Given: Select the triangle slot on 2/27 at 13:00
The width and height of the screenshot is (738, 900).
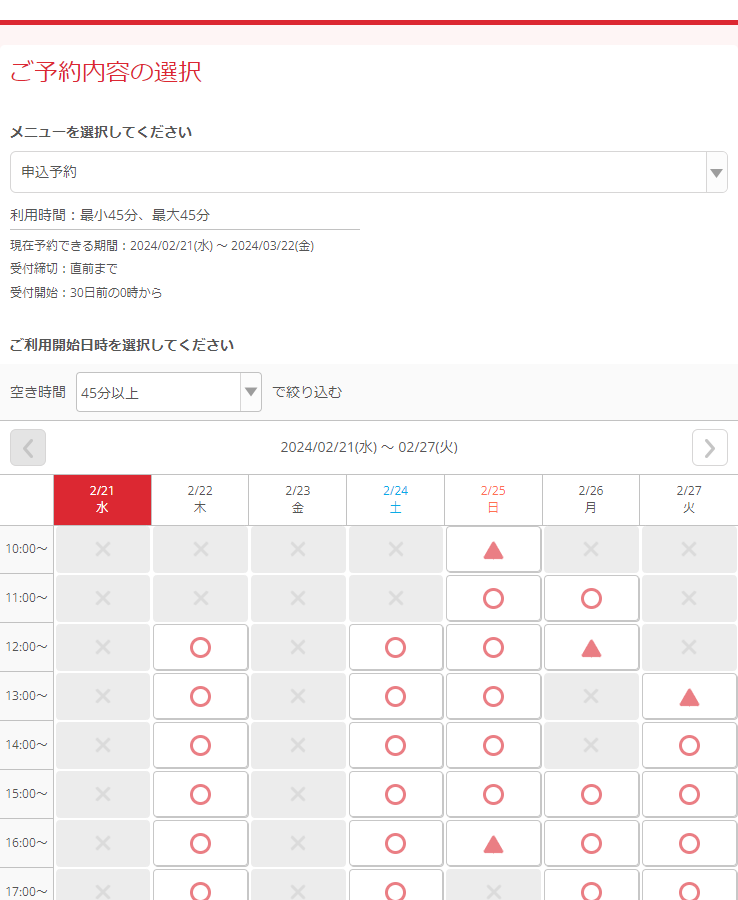Looking at the screenshot, I should (x=689, y=696).
